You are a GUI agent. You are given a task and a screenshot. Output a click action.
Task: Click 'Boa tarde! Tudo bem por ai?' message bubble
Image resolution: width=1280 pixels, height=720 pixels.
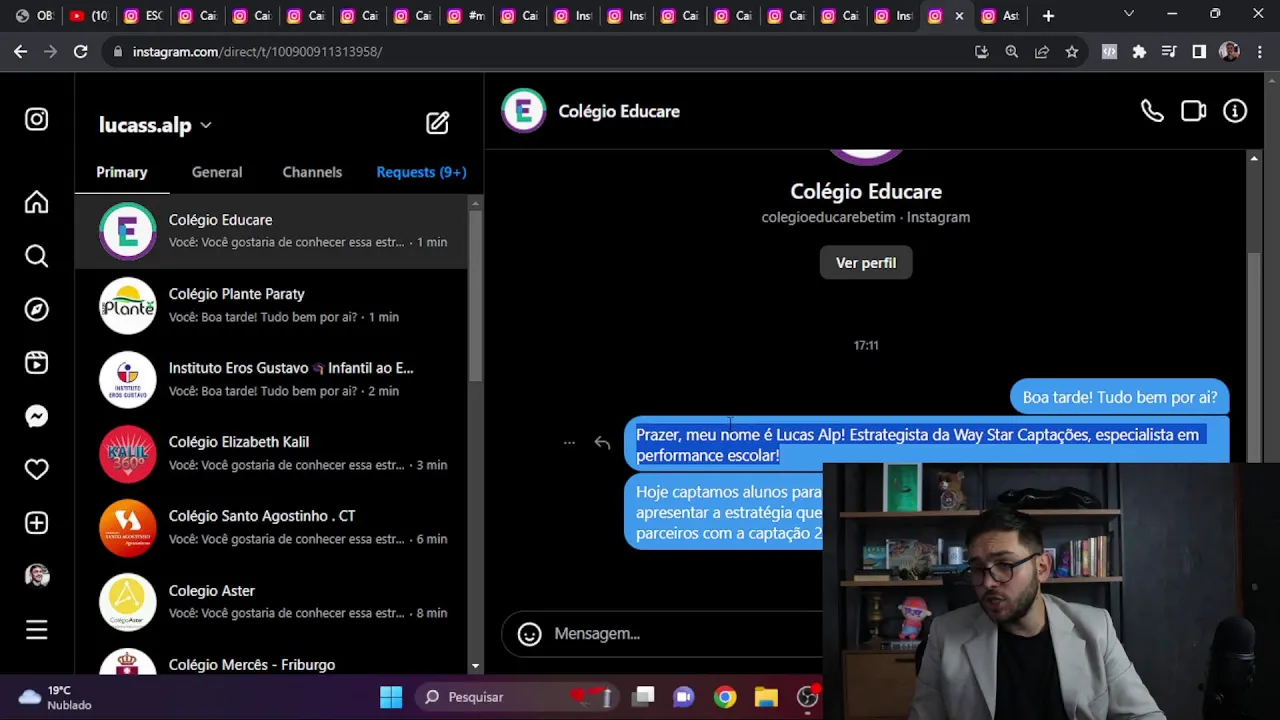coord(1119,397)
